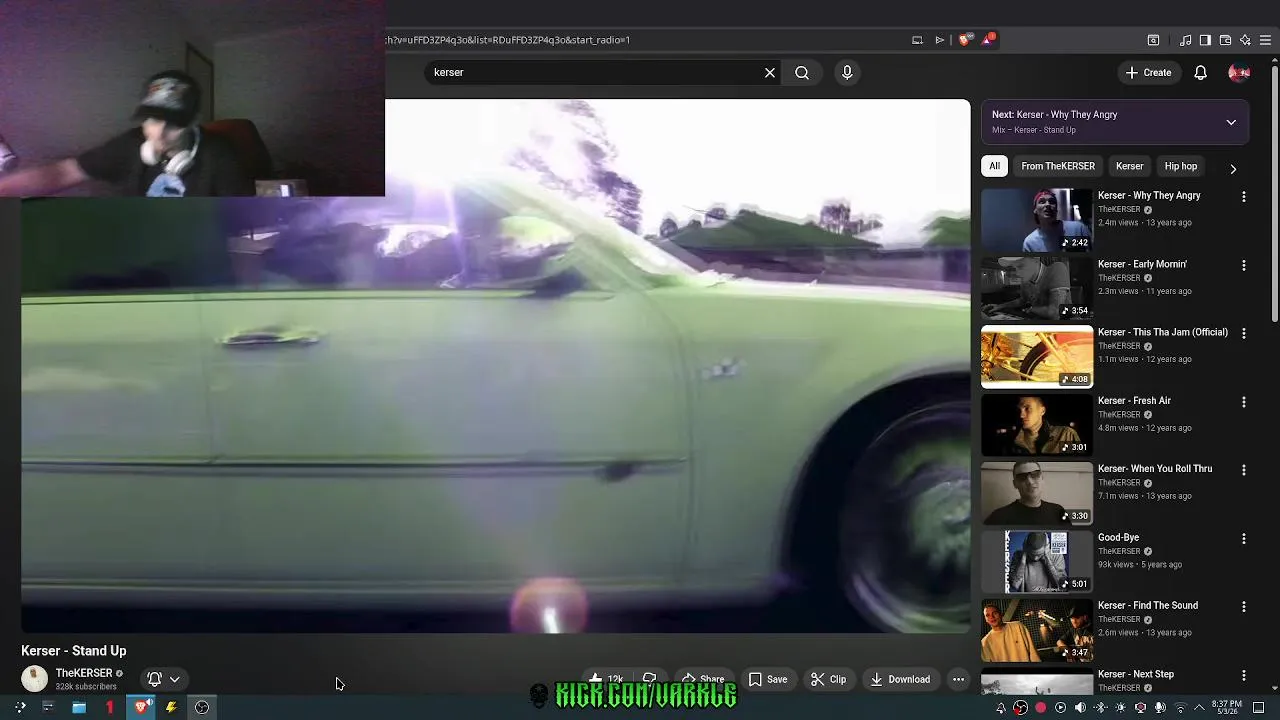1280x720 pixels.
Task: Open Brave Rewards triangle icon
Action: 988,40
